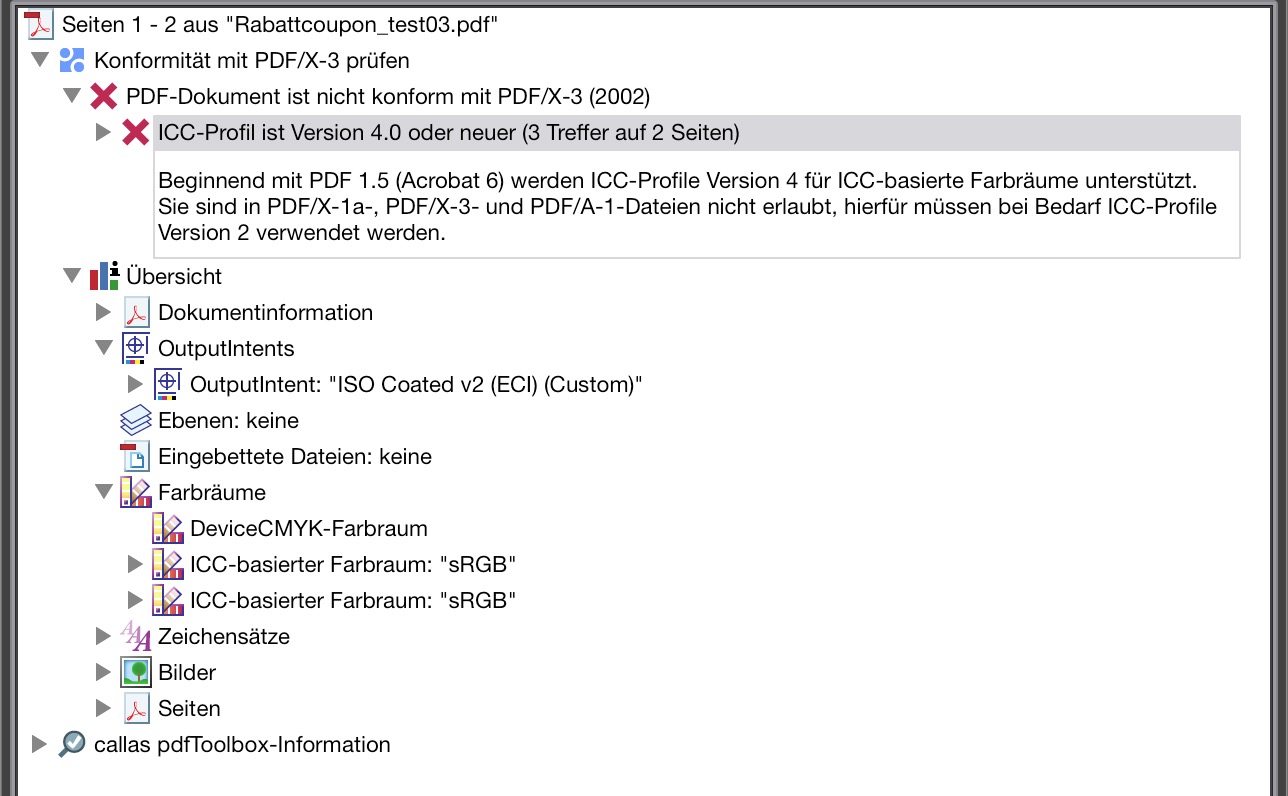Image resolution: width=1288 pixels, height=796 pixels.
Task: Select the "ISO Coated v2 (ECI) (Custom)" OutputIntent entry
Action: point(415,385)
